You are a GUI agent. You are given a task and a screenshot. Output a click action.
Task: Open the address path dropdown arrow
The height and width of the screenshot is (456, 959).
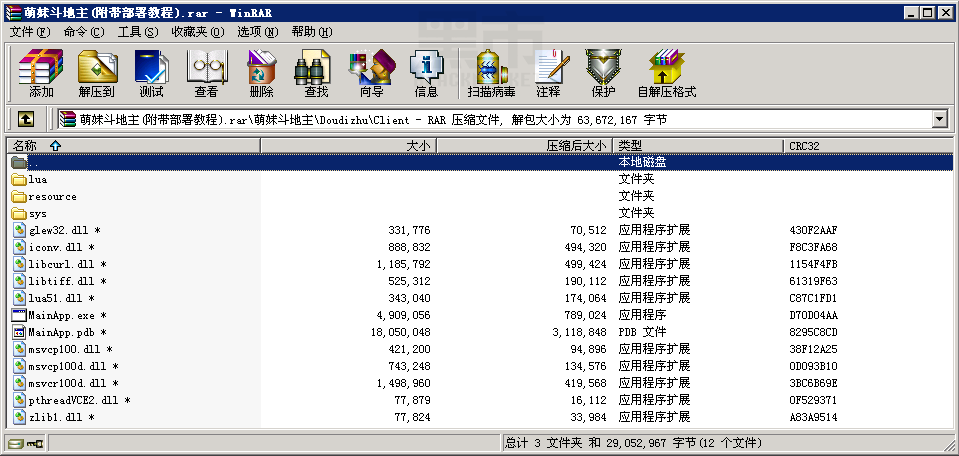[x=940, y=119]
